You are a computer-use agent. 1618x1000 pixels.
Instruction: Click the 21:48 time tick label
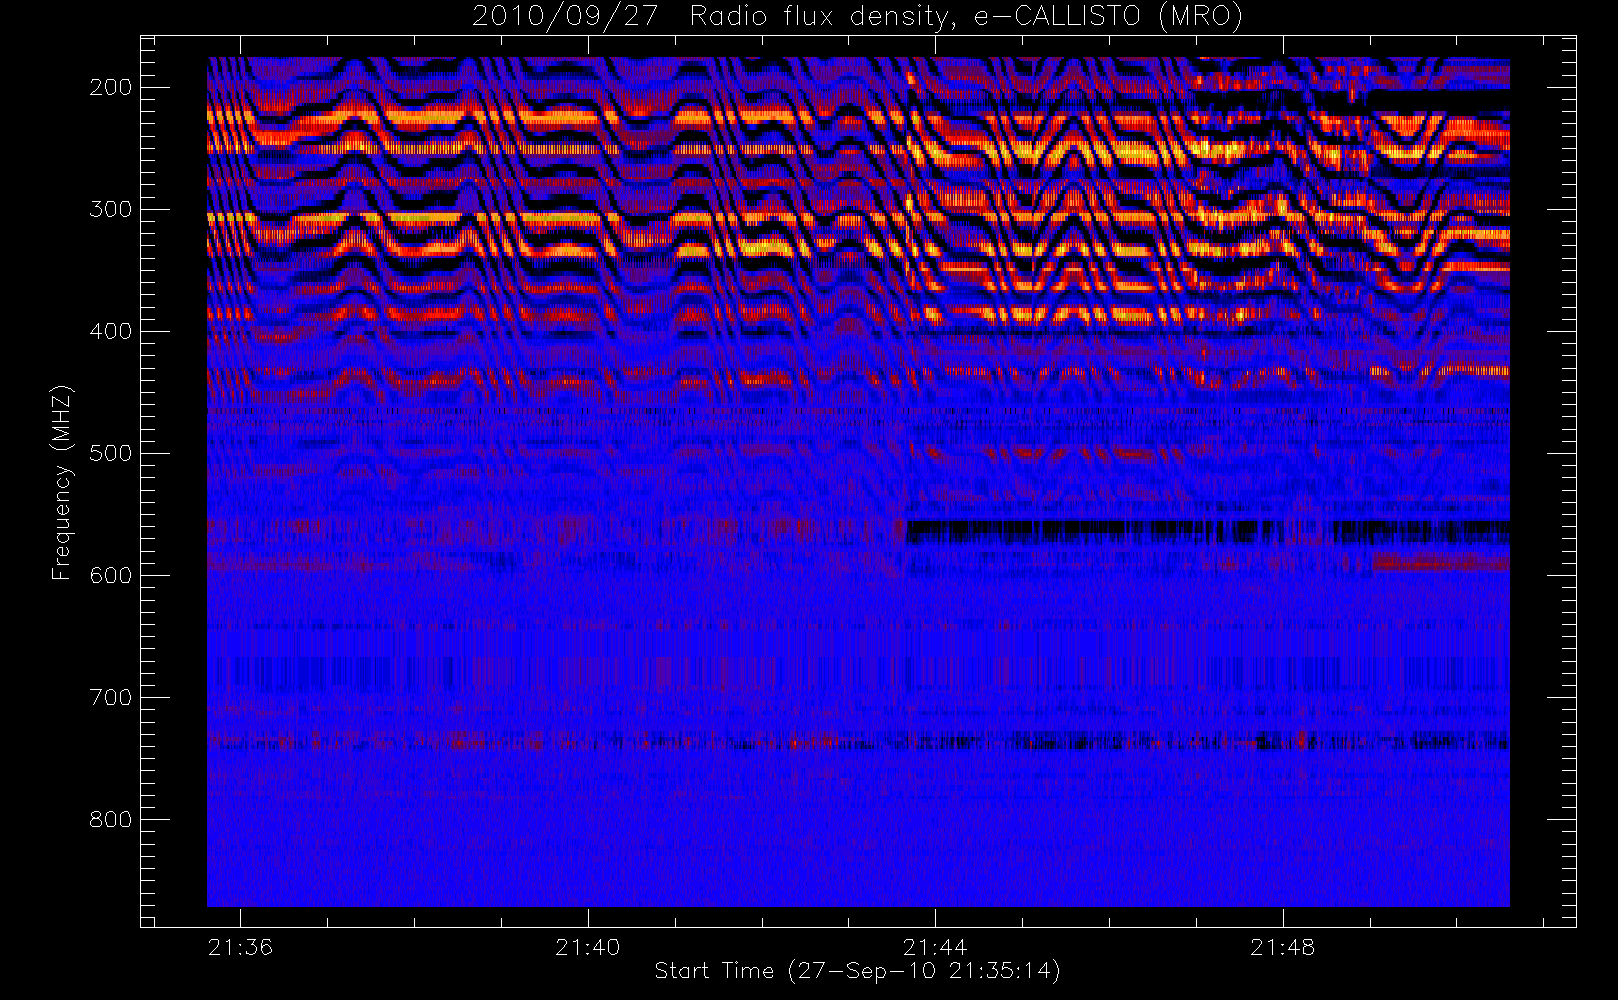[x=1283, y=947]
